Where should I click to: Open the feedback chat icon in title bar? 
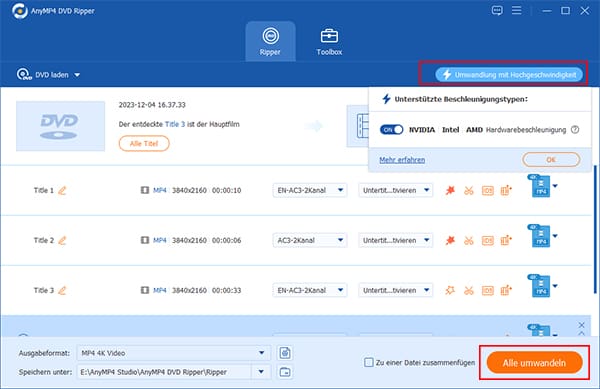[497, 10]
